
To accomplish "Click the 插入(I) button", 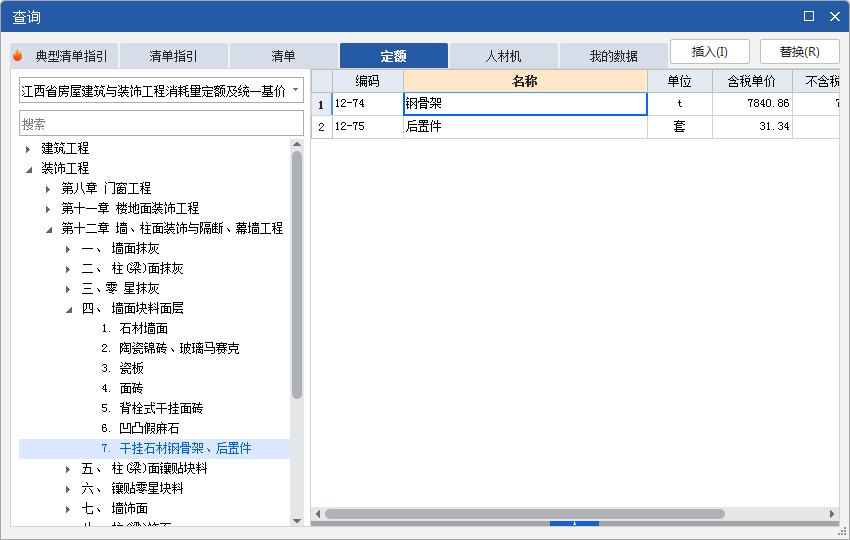I will pyautogui.click(x=710, y=52).
